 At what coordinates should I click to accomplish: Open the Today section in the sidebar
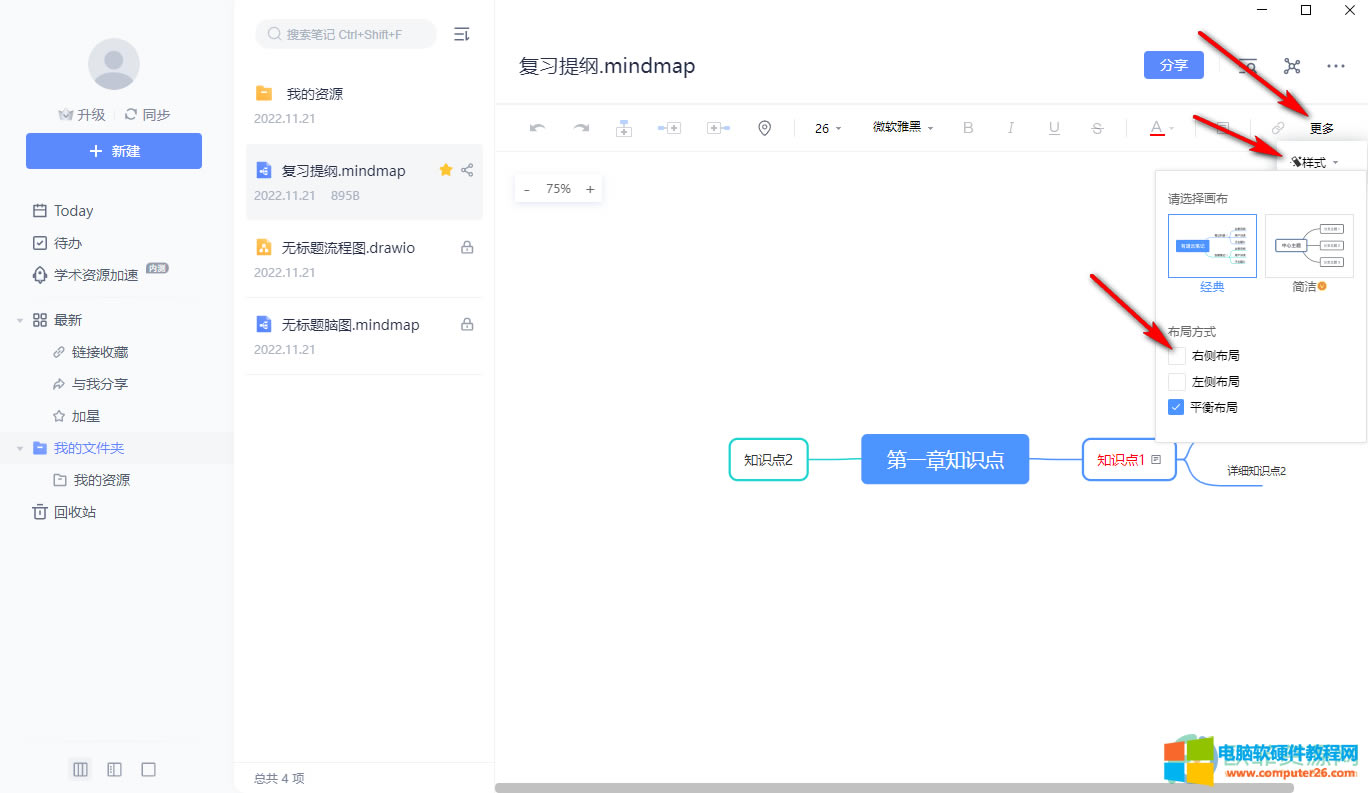pos(73,211)
